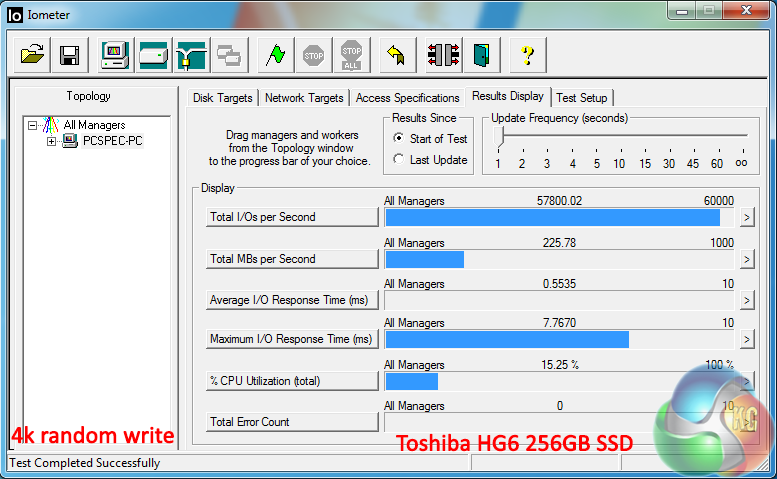Switch to Disk Targets tab
Viewport: 777px width, 479px height.
(x=222, y=98)
